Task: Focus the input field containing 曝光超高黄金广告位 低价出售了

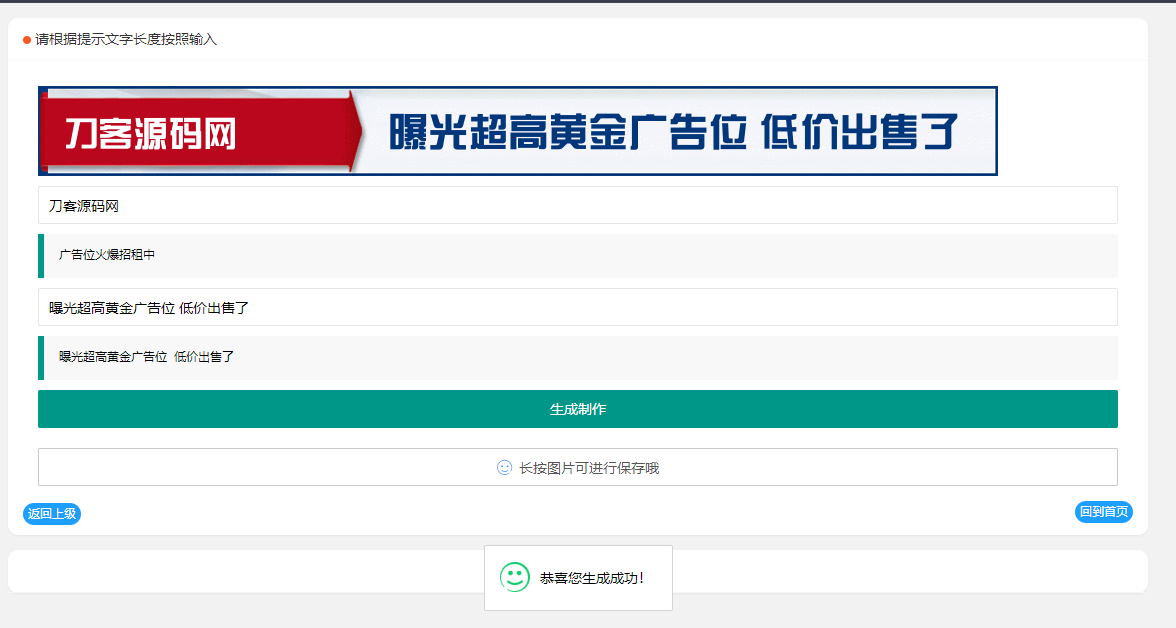Action: [578, 308]
